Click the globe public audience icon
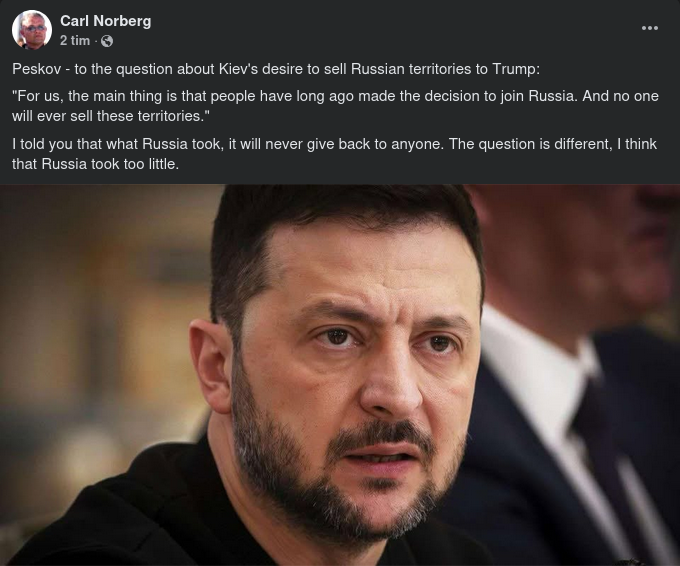 (x=107, y=41)
